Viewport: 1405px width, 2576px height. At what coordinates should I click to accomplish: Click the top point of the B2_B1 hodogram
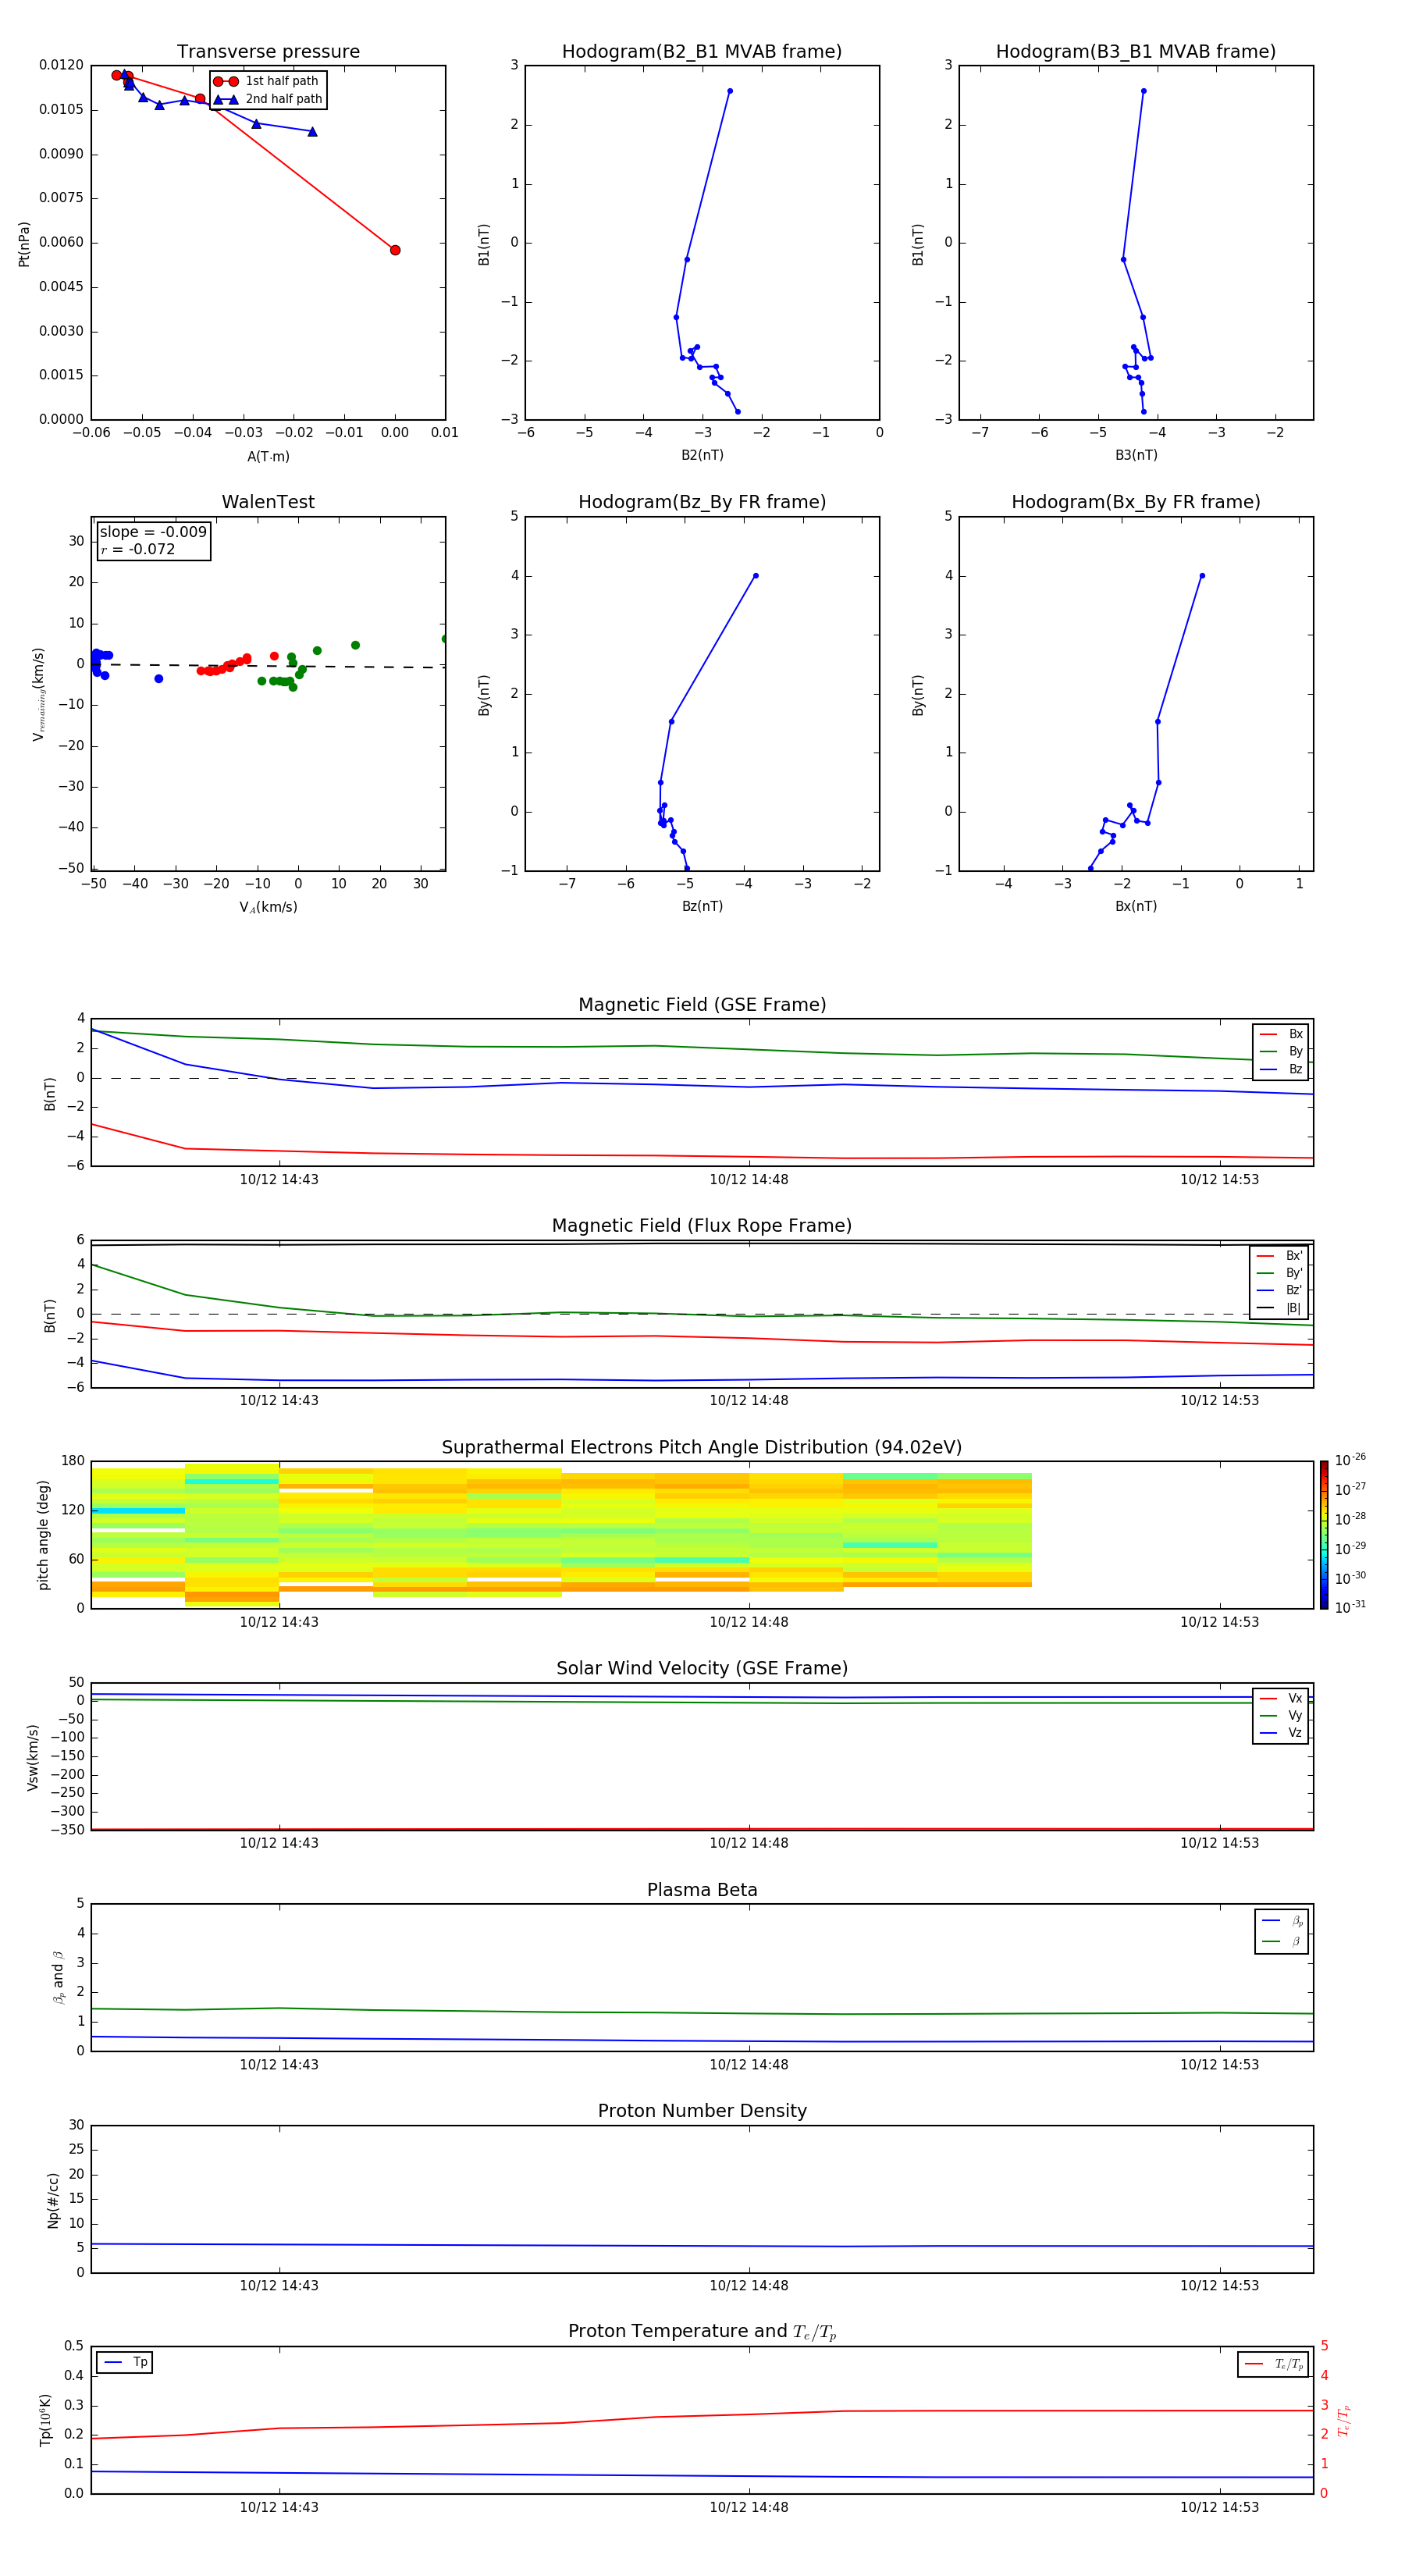[x=730, y=91]
